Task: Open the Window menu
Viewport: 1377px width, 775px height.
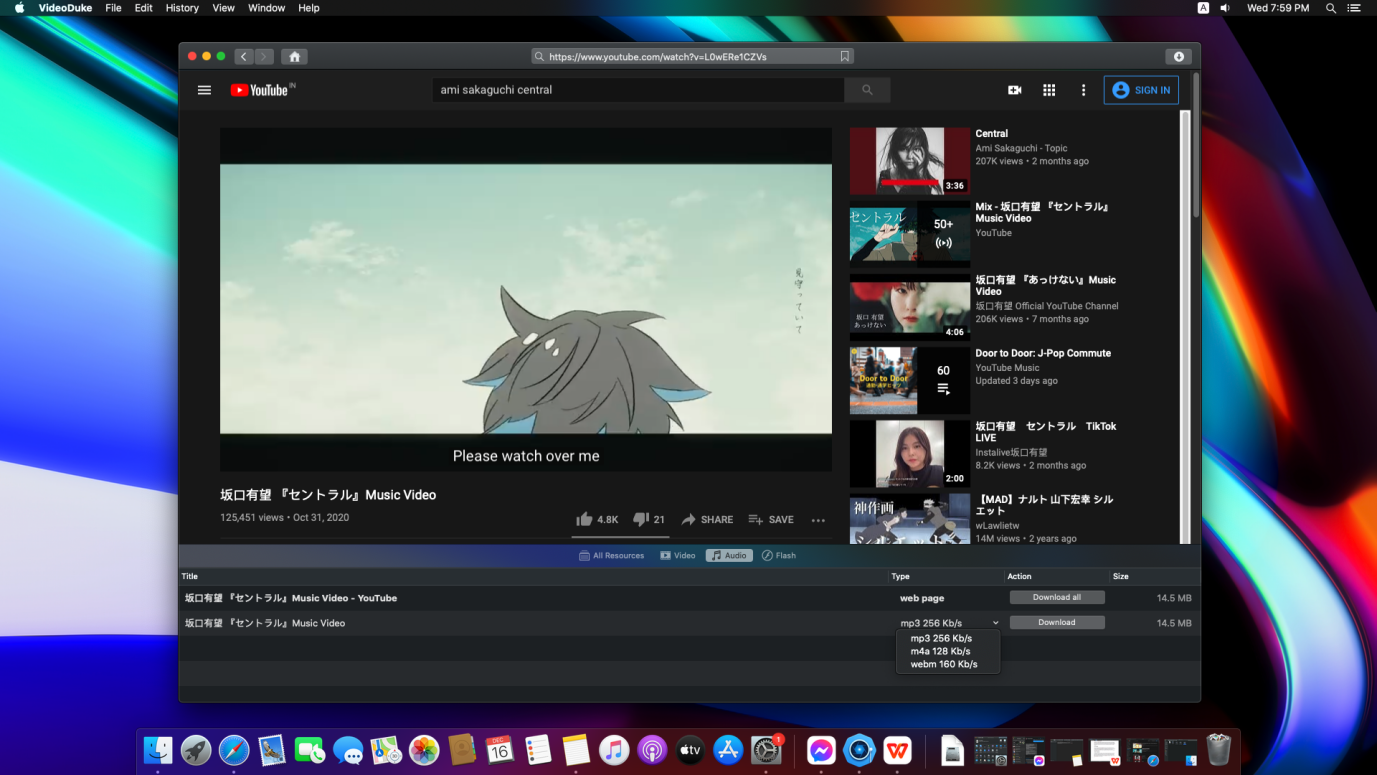Action: click(x=266, y=8)
